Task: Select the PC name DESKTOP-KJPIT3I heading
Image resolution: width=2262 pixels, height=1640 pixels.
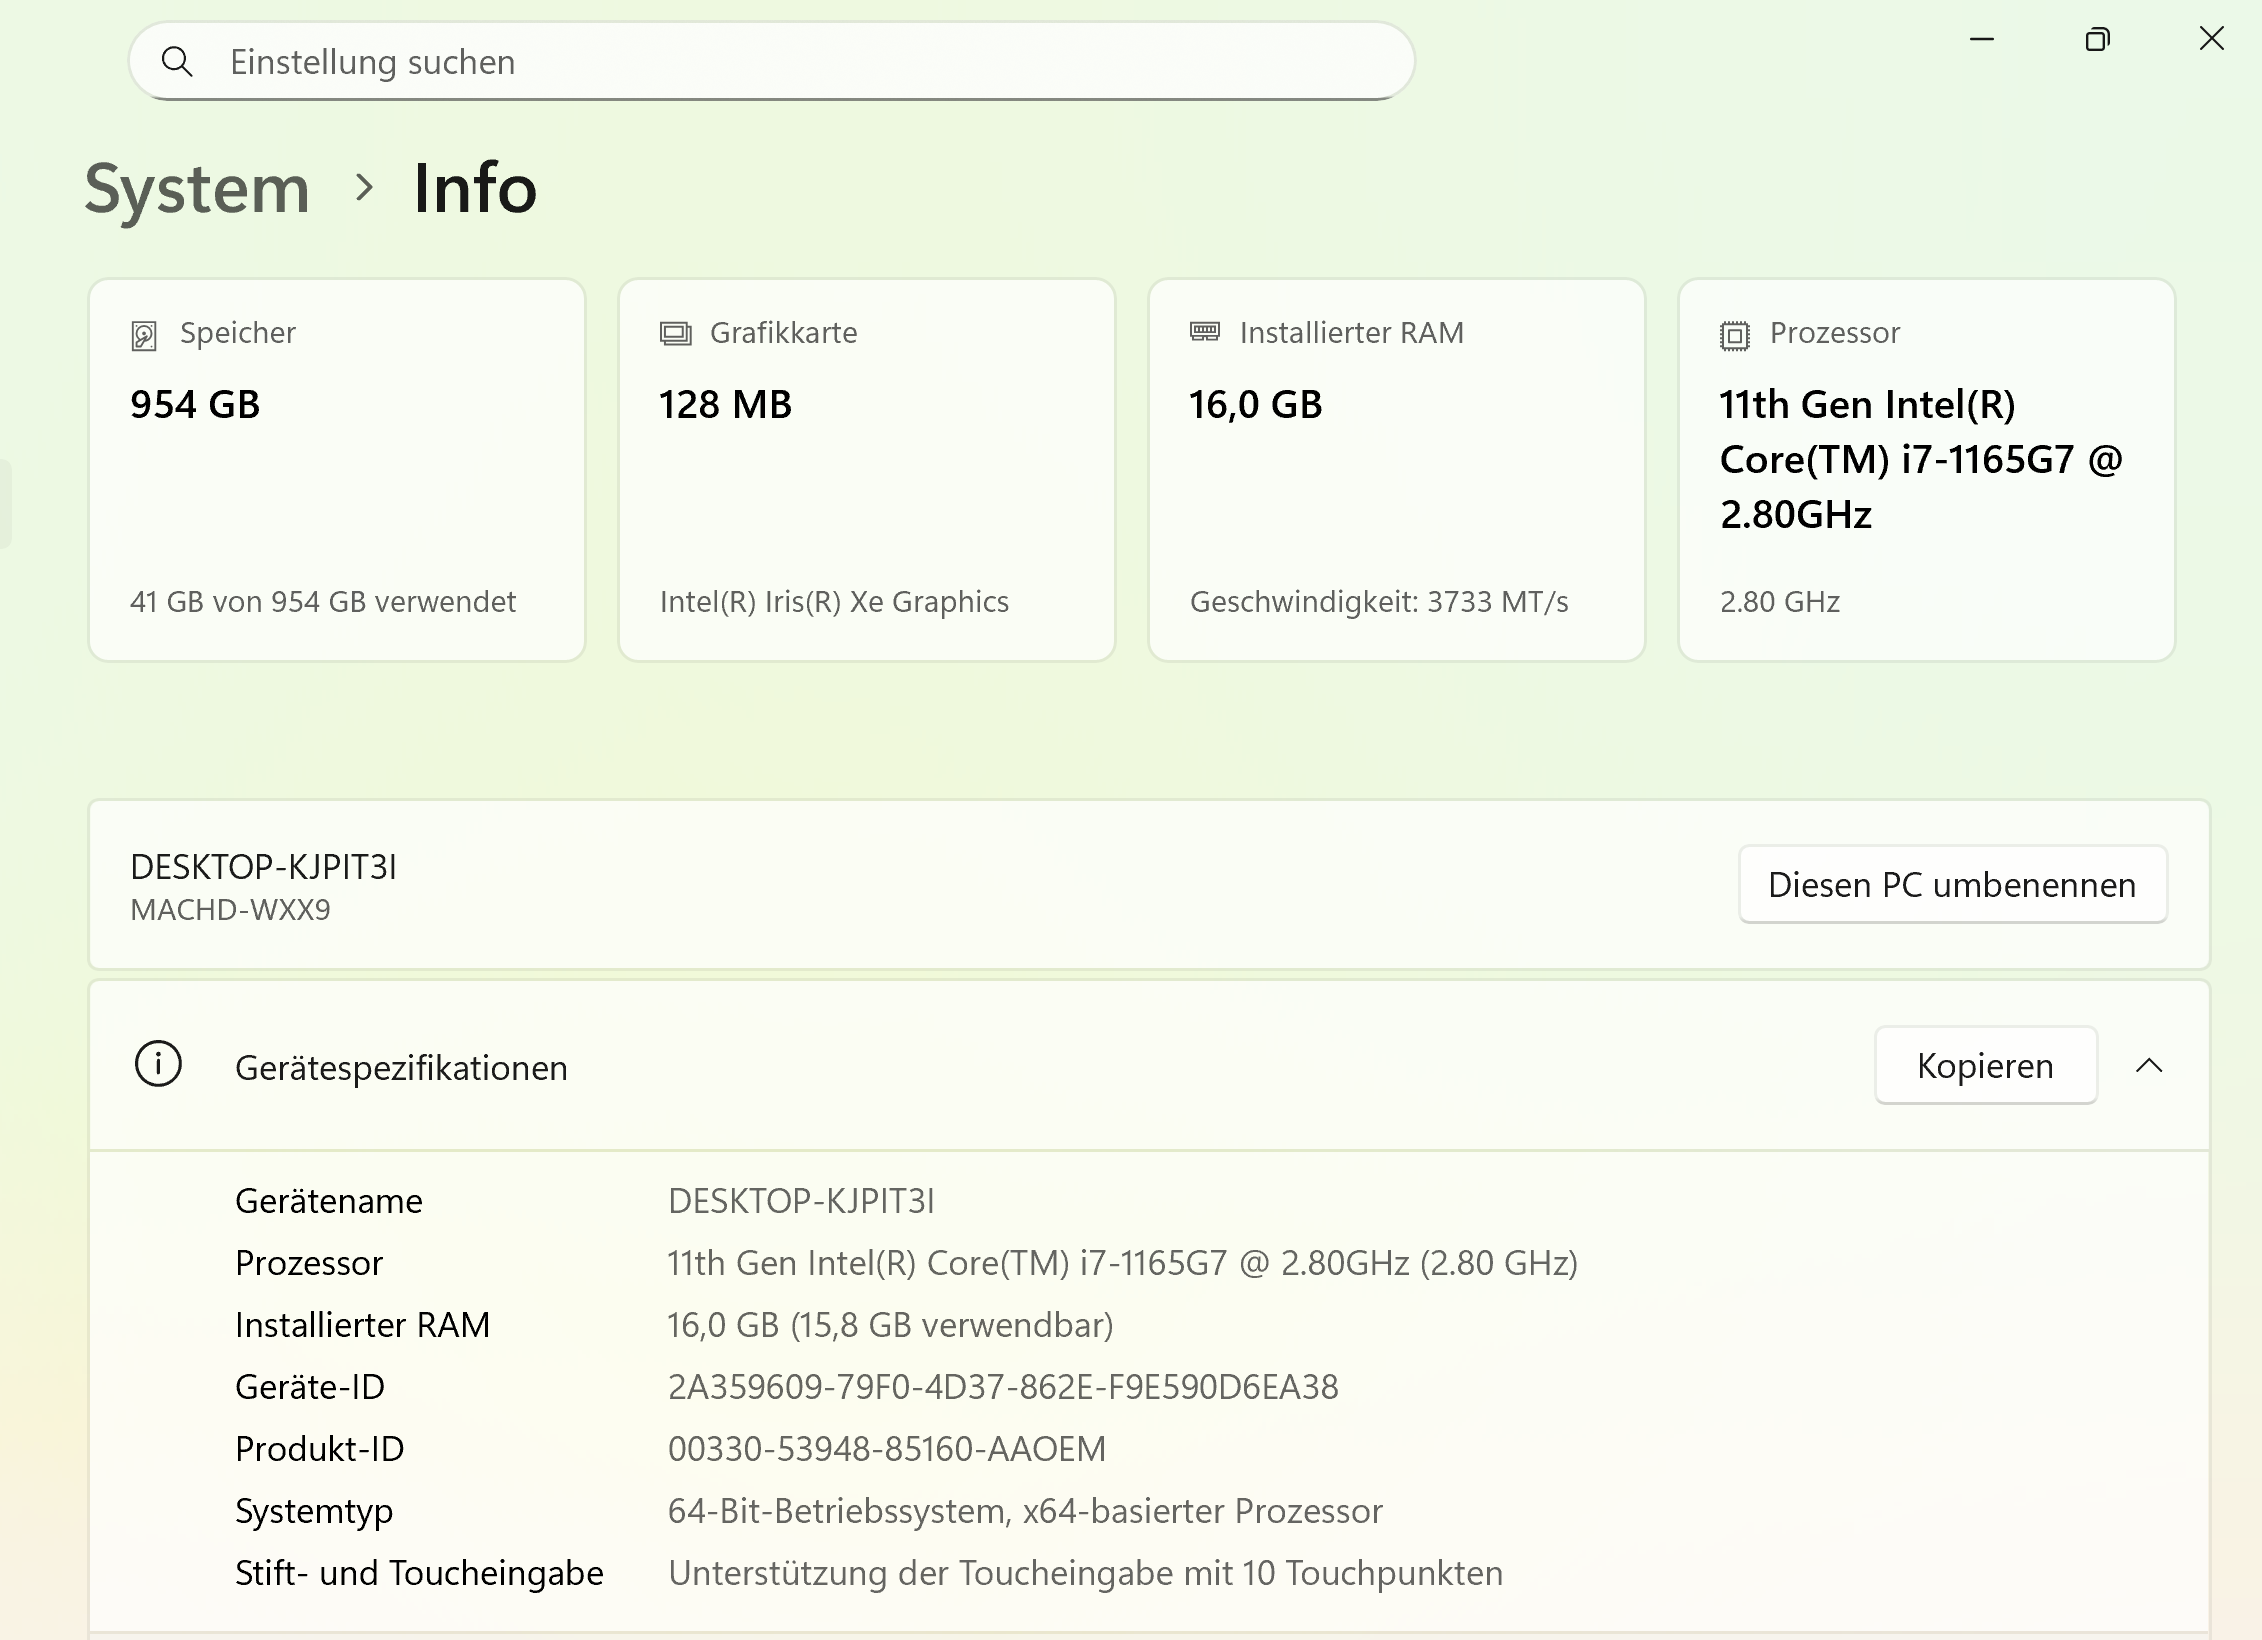Action: pyautogui.click(x=263, y=867)
